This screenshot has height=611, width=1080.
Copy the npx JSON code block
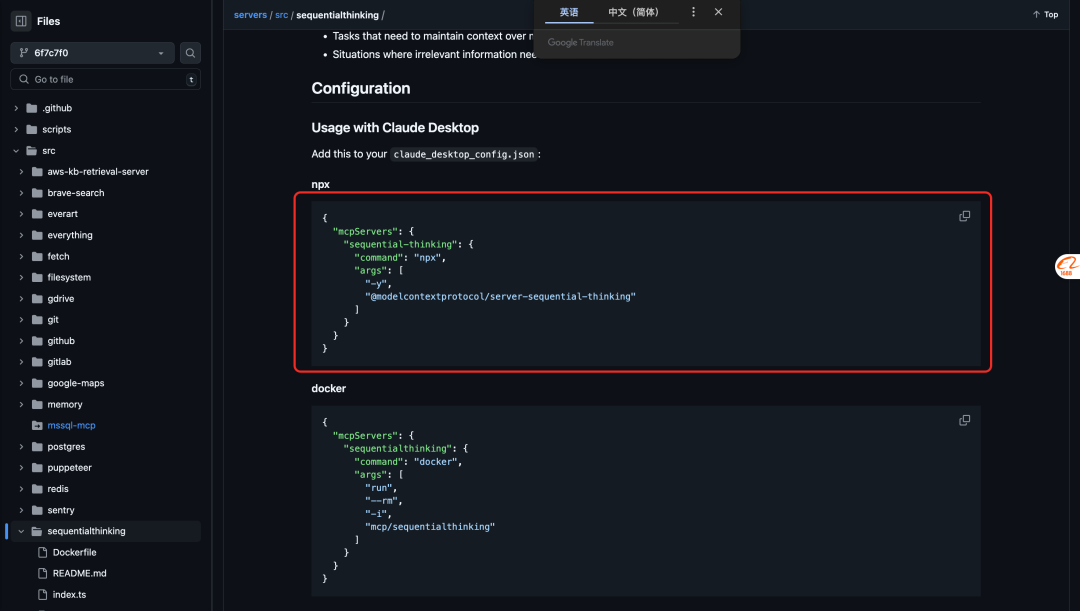point(964,216)
